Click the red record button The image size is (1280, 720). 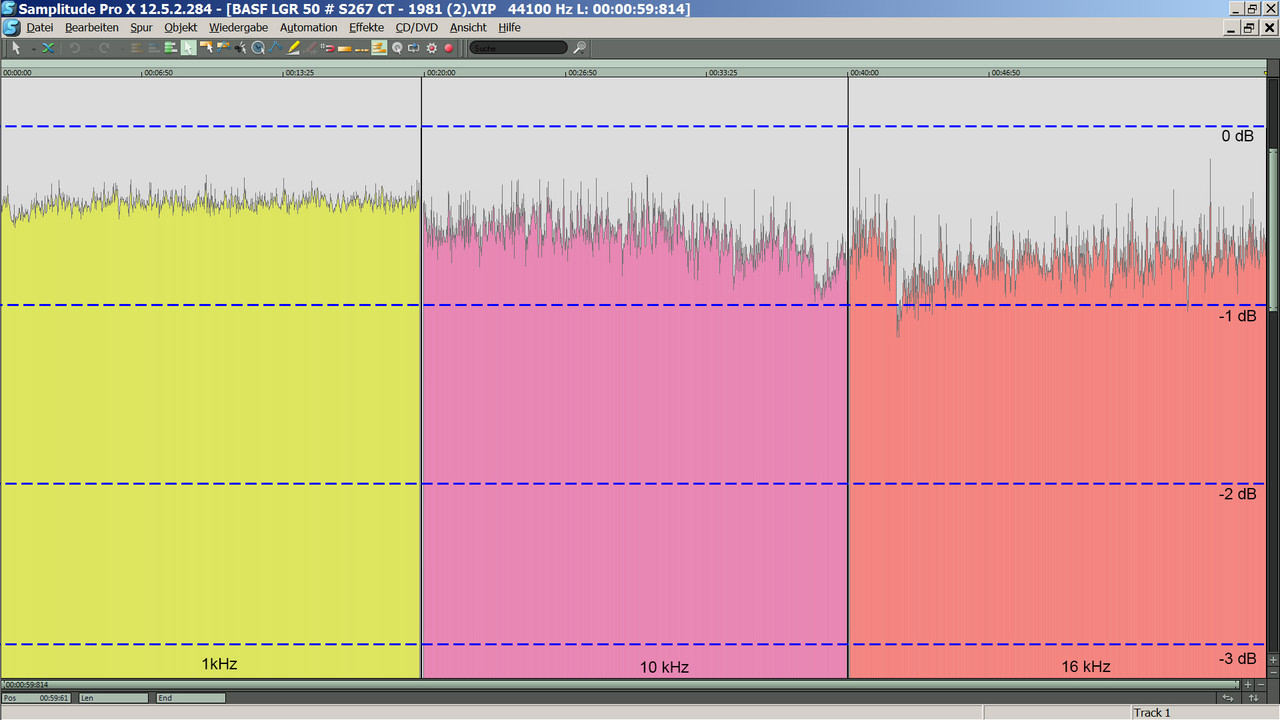tap(449, 47)
